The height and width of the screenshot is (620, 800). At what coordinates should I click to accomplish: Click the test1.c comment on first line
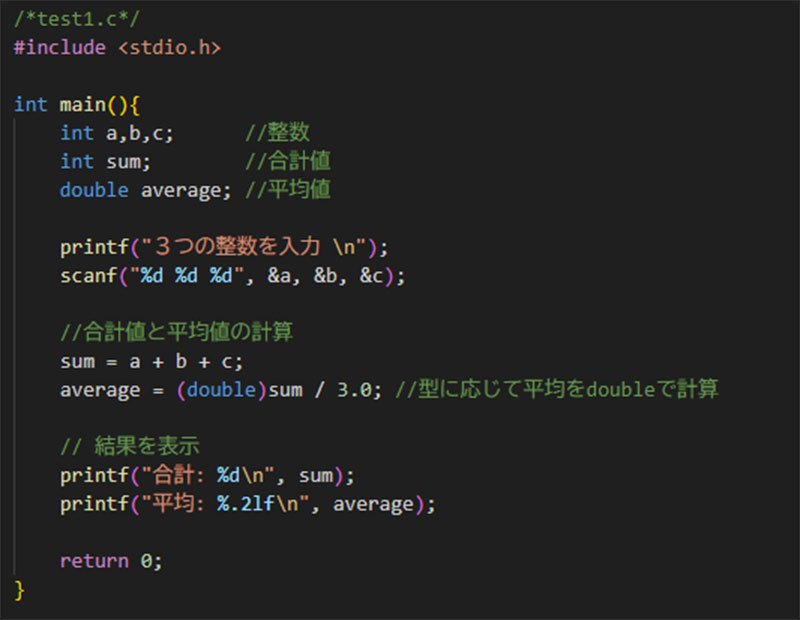click(x=77, y=19)
